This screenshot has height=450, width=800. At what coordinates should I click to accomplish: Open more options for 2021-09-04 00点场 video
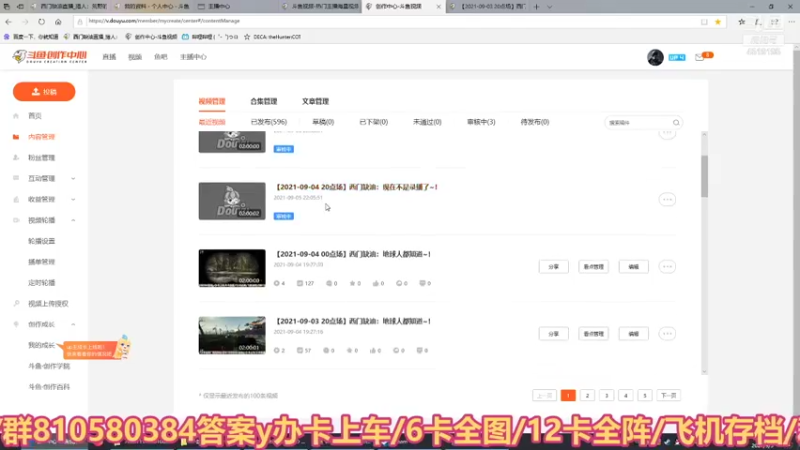click(x=667, y=267)
